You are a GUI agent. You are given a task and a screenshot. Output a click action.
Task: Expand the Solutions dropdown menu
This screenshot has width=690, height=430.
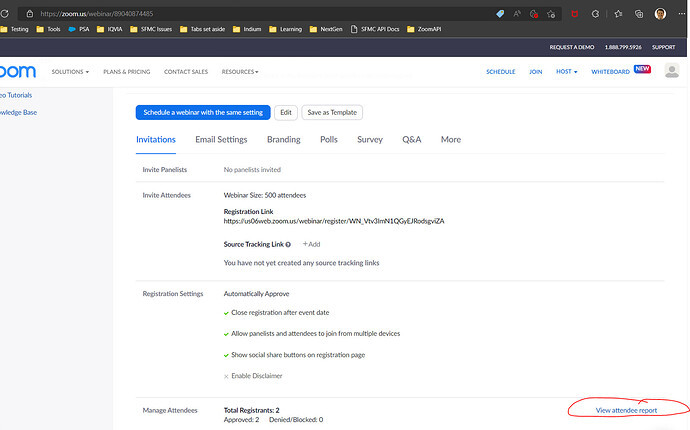click(x=70, y=72)
